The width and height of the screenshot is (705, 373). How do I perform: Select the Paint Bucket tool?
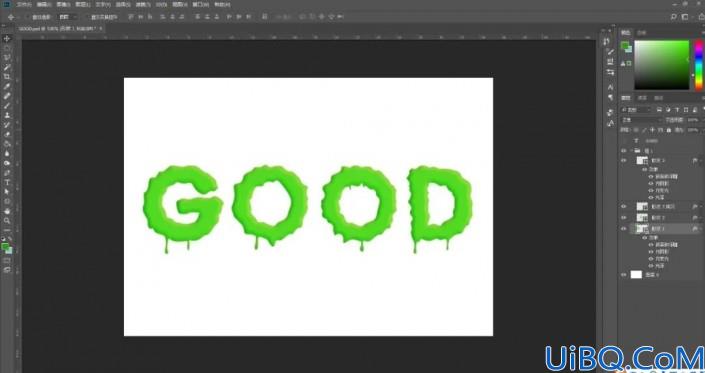[7, 144]
